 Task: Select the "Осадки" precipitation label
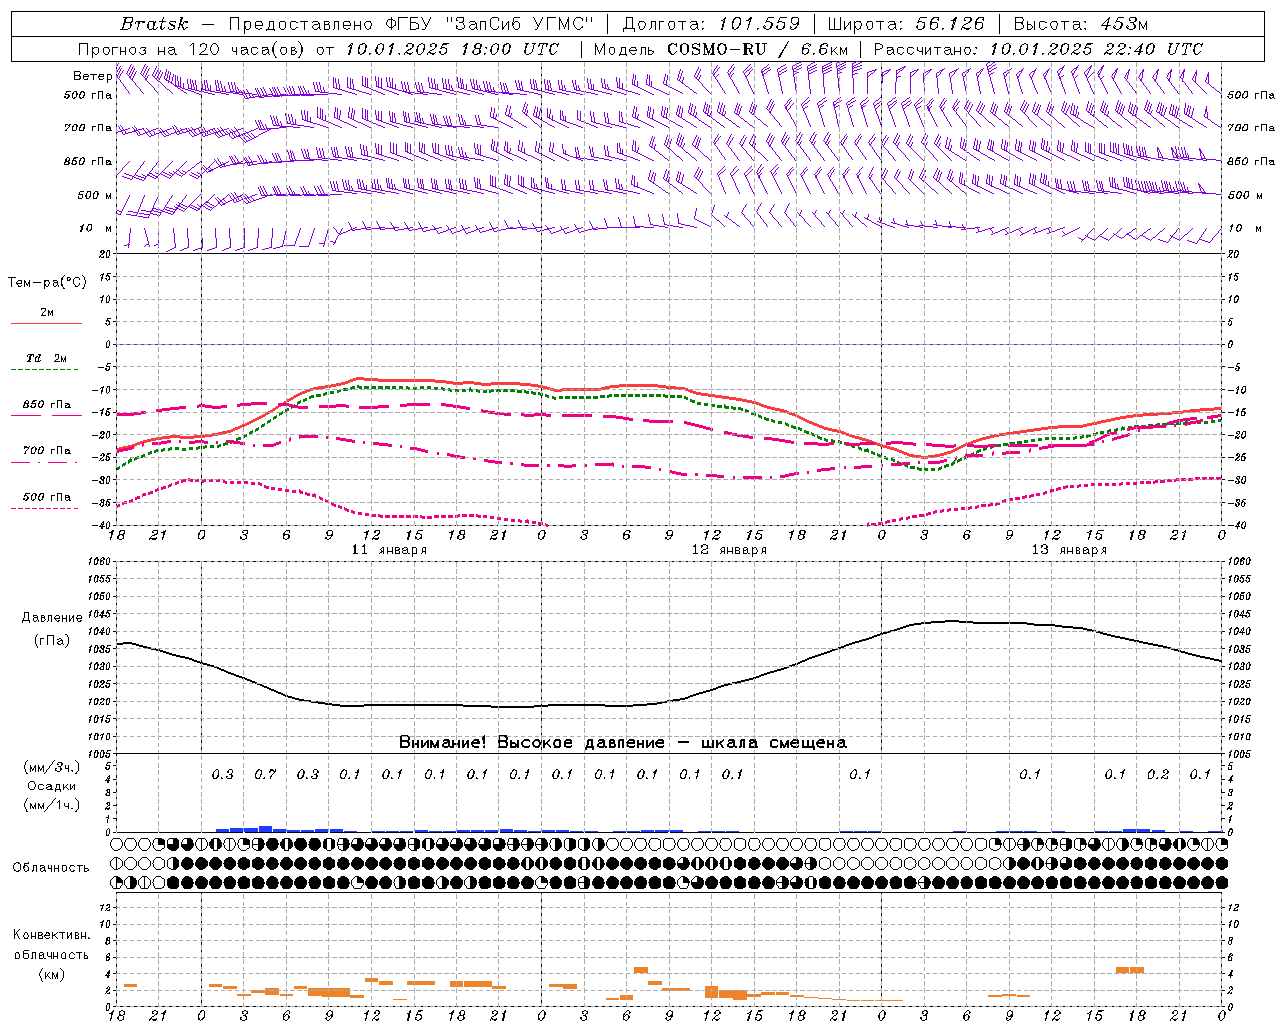coord(52,786)
